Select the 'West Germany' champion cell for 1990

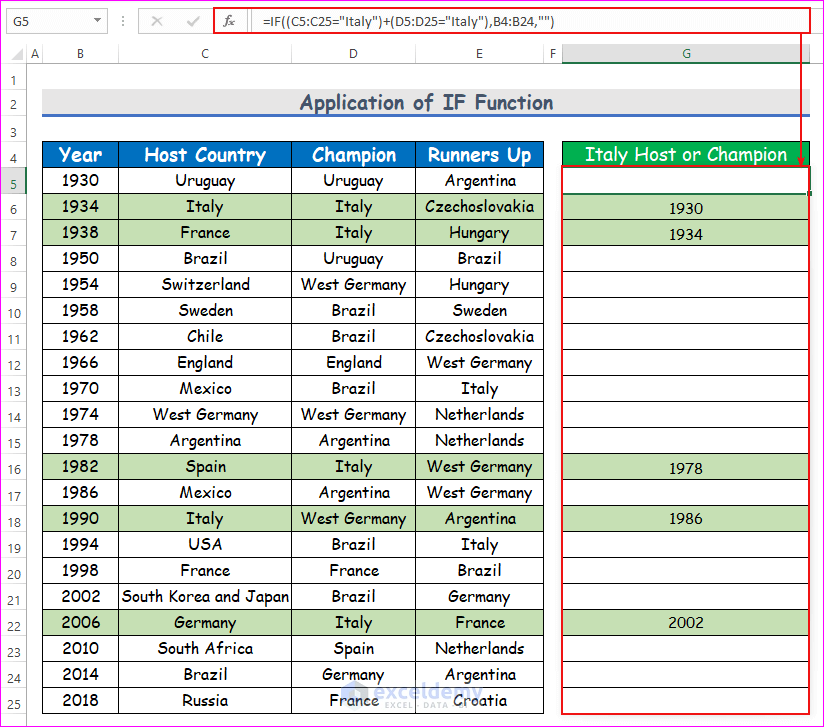[354, 518]
